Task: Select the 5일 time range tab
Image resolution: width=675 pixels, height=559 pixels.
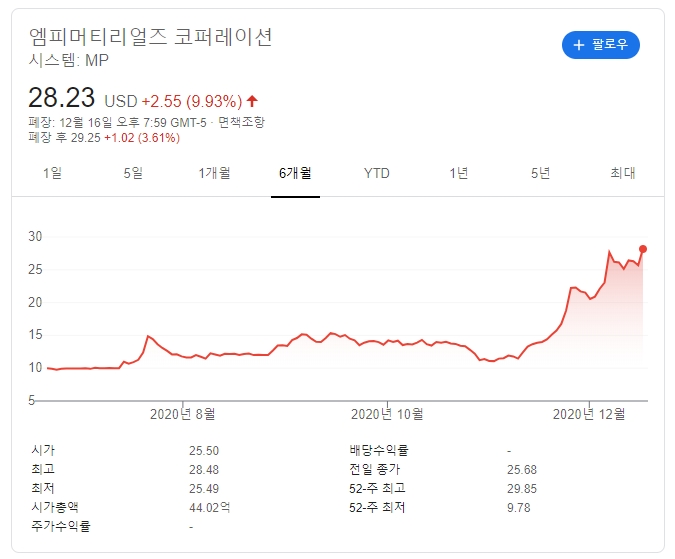Action: click(x=133, y=173)
